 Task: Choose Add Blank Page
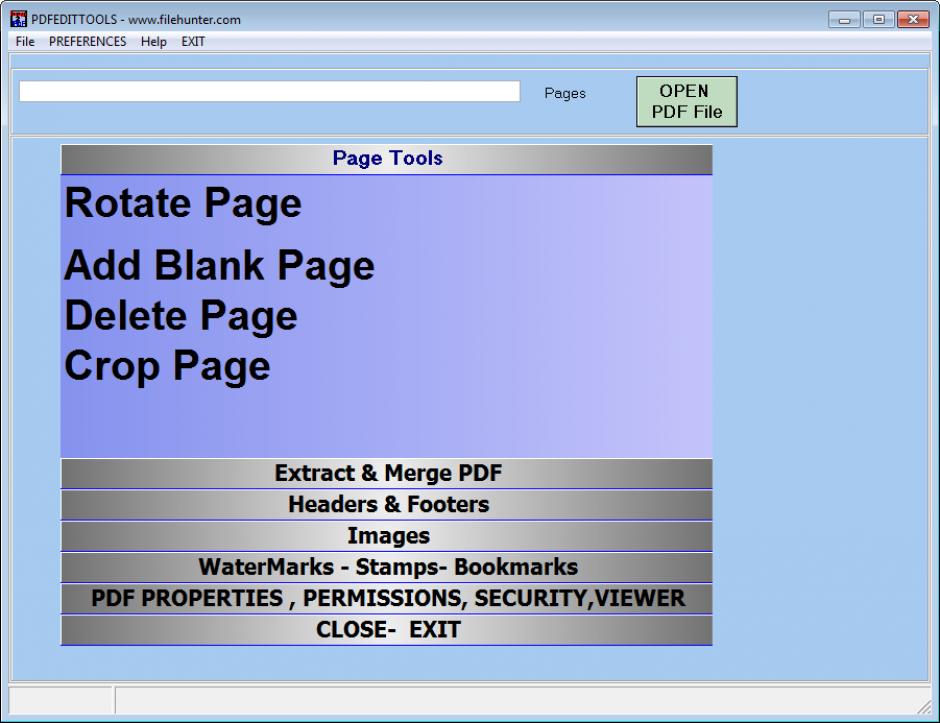[x=219, y=265]
